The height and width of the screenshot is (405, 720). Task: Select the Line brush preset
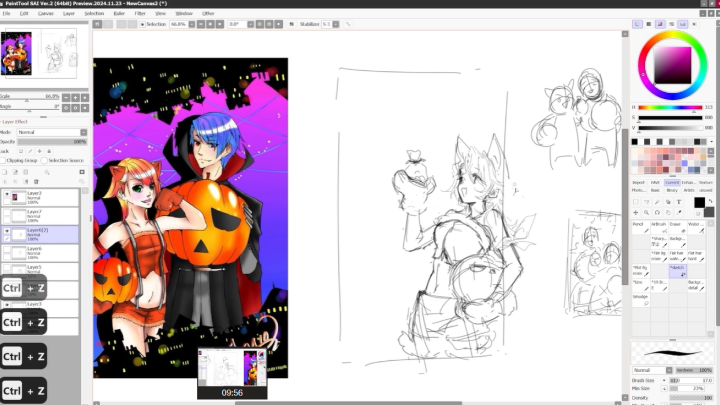[x=640, y=285]
